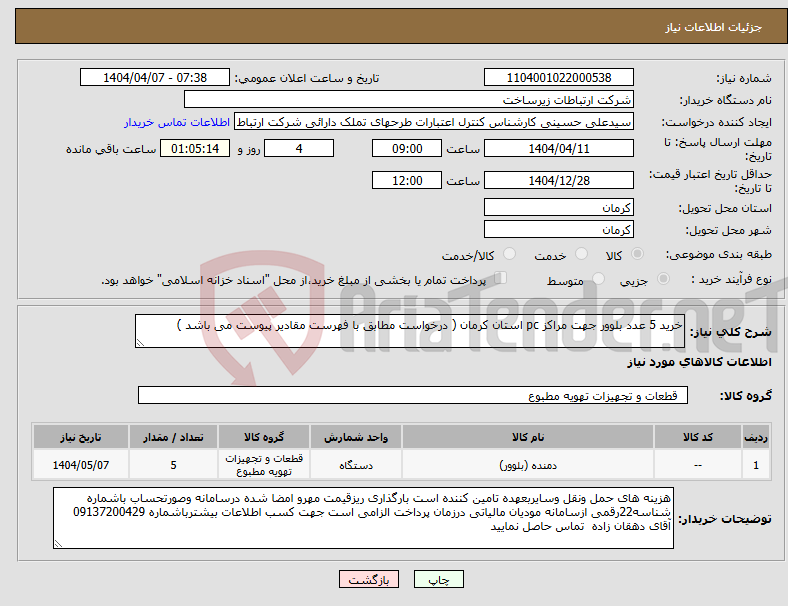Click the ساعت باقی مانده label
The image size is (788, 606).
point(111,149)
